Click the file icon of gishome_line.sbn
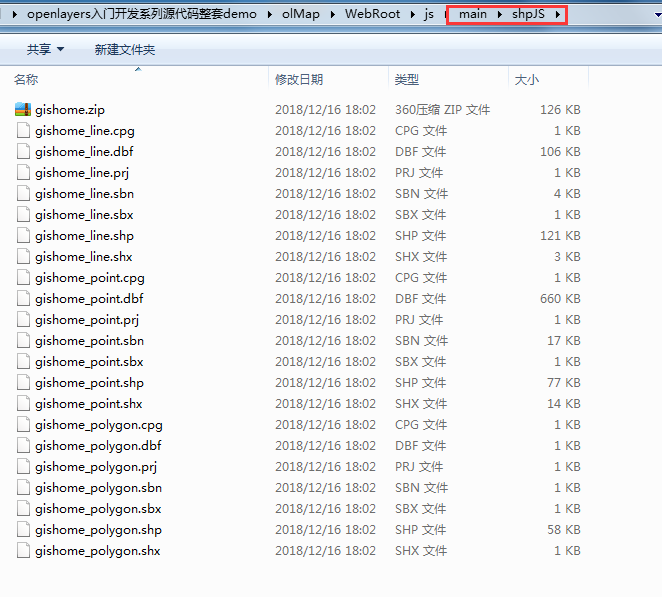662x597 pixels. coord(23,193)
